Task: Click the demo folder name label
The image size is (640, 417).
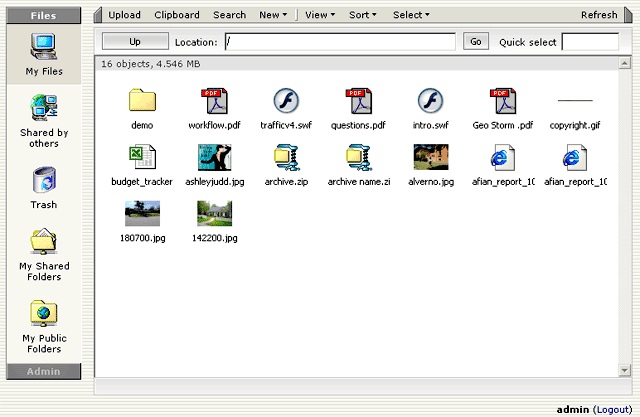Action: 142,125
